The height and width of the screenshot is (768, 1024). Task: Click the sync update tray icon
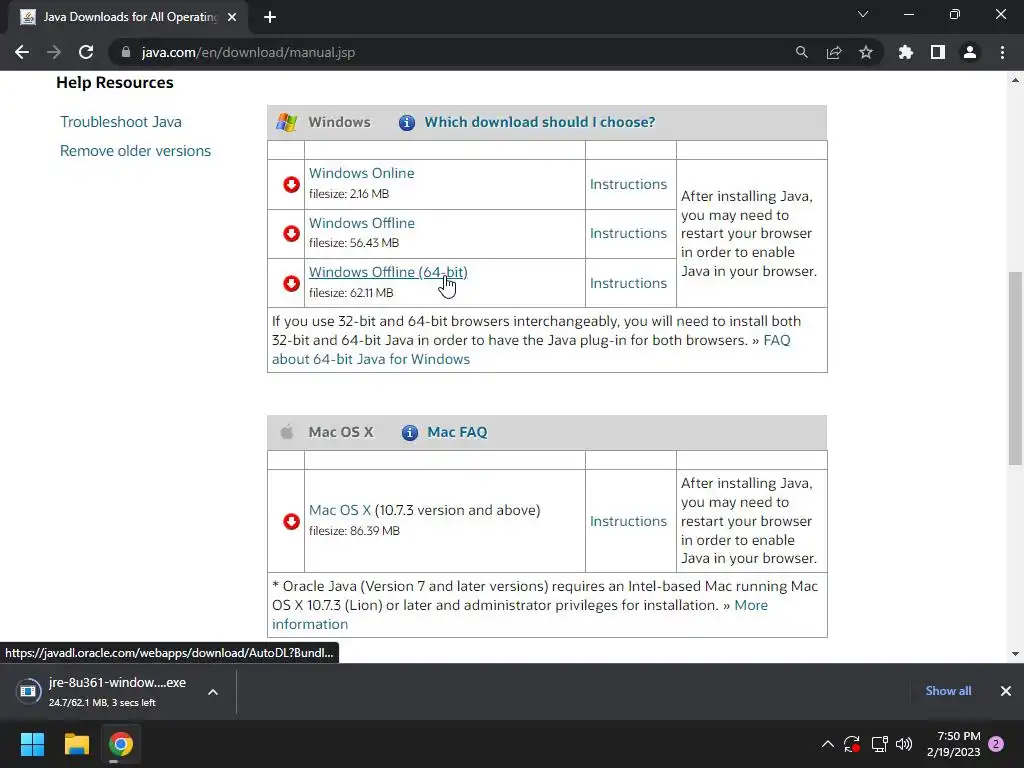point(852,744)
